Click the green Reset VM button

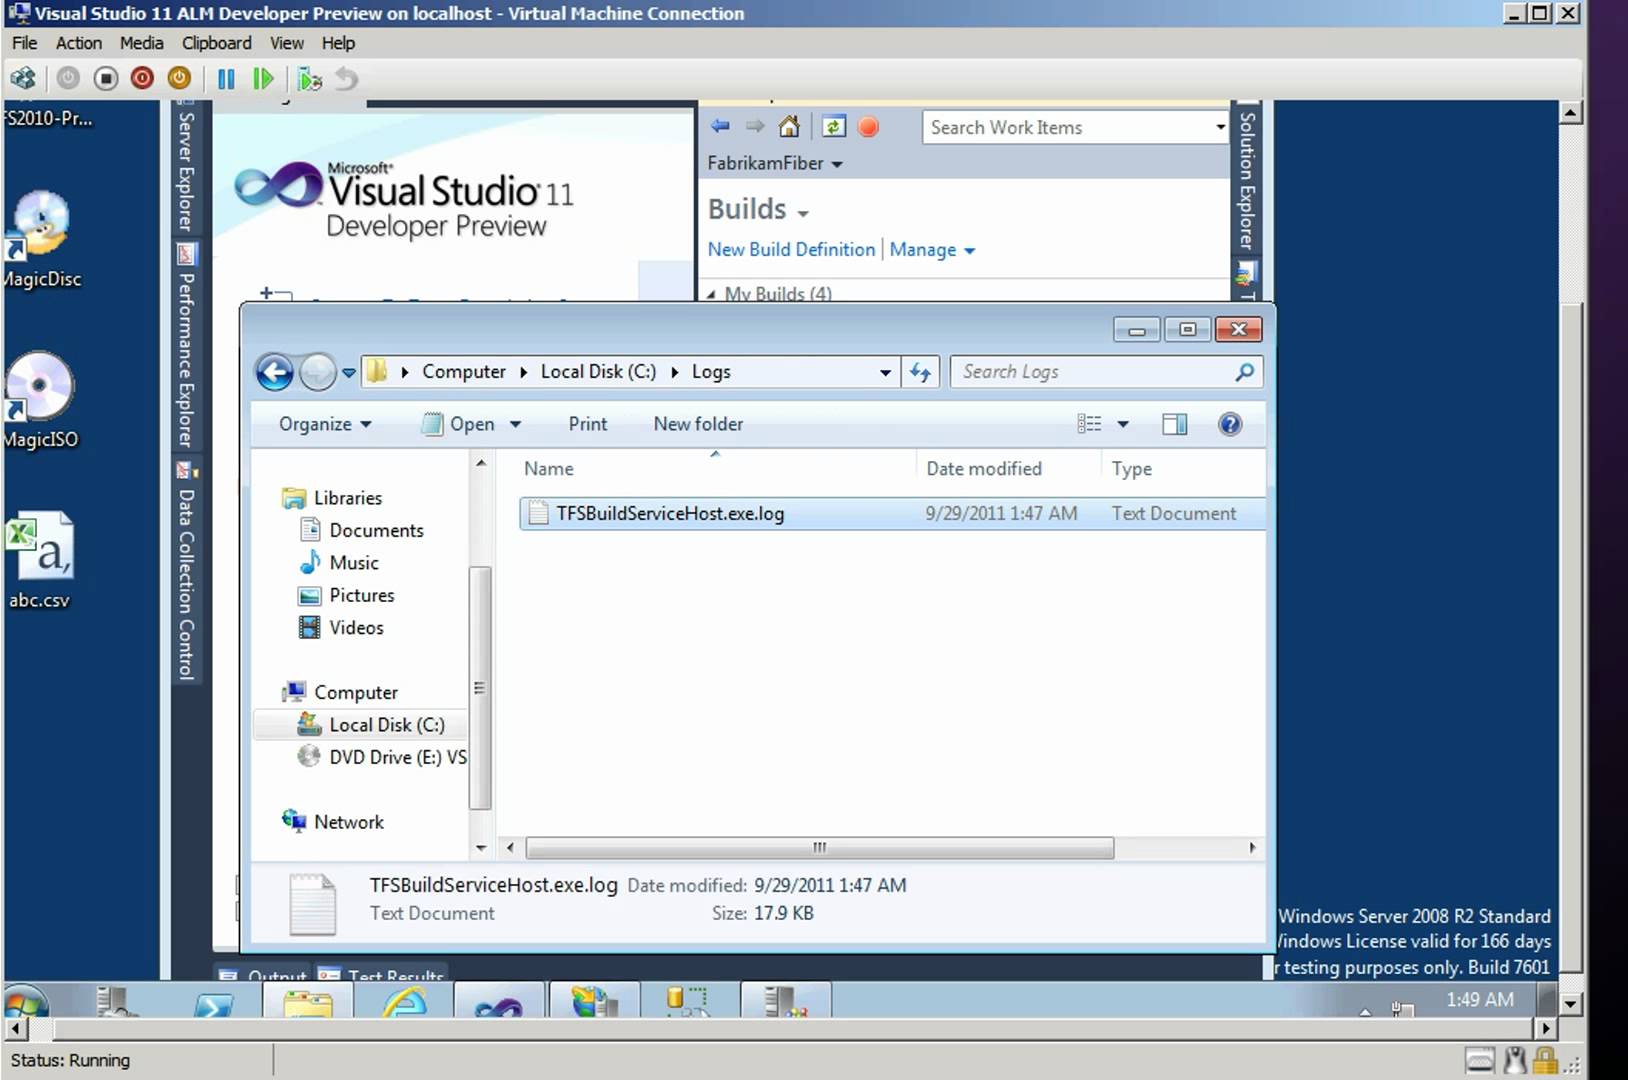[x=263, y=78]
